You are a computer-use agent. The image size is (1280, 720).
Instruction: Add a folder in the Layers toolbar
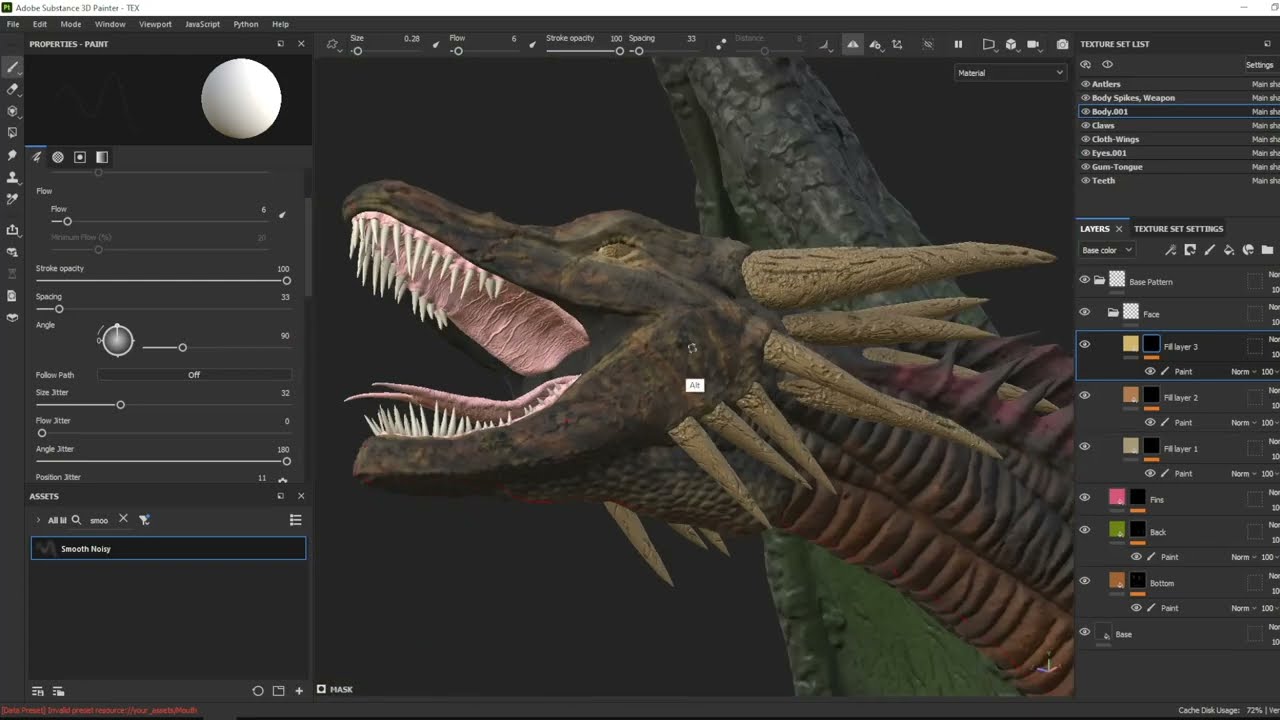(1267, 250)
